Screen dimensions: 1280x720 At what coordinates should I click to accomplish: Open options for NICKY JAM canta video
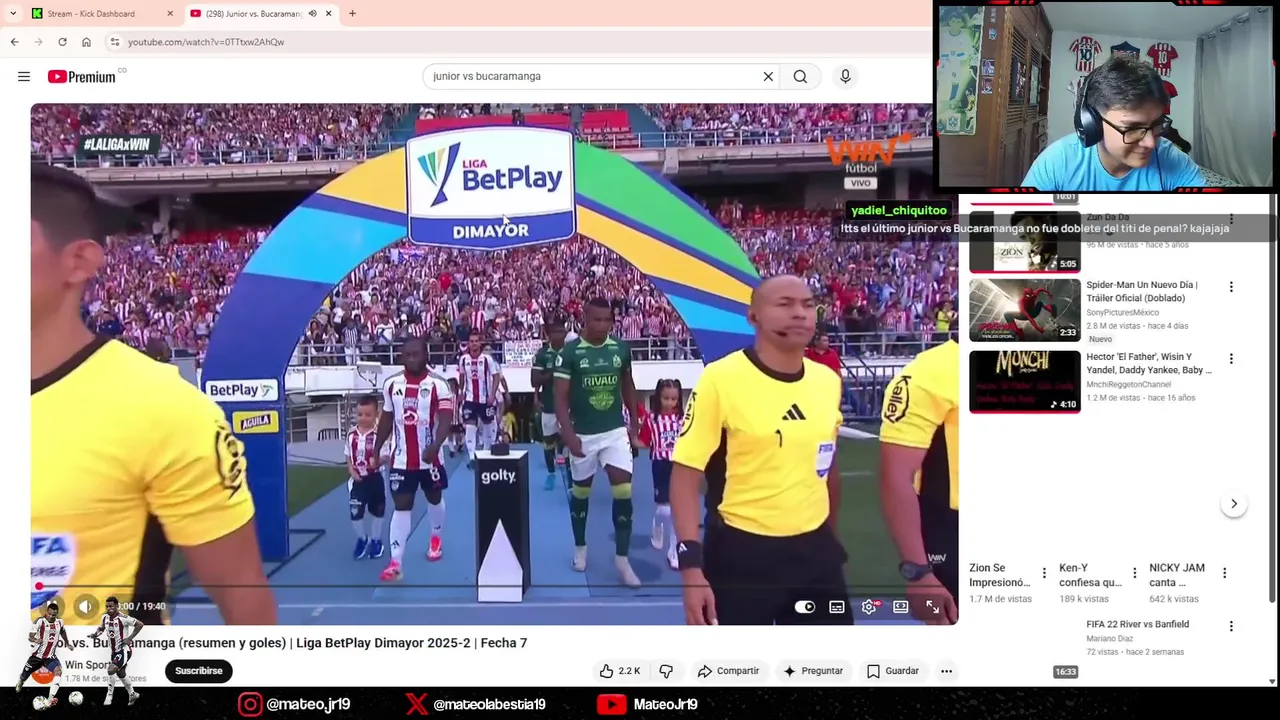(1224, 573)
